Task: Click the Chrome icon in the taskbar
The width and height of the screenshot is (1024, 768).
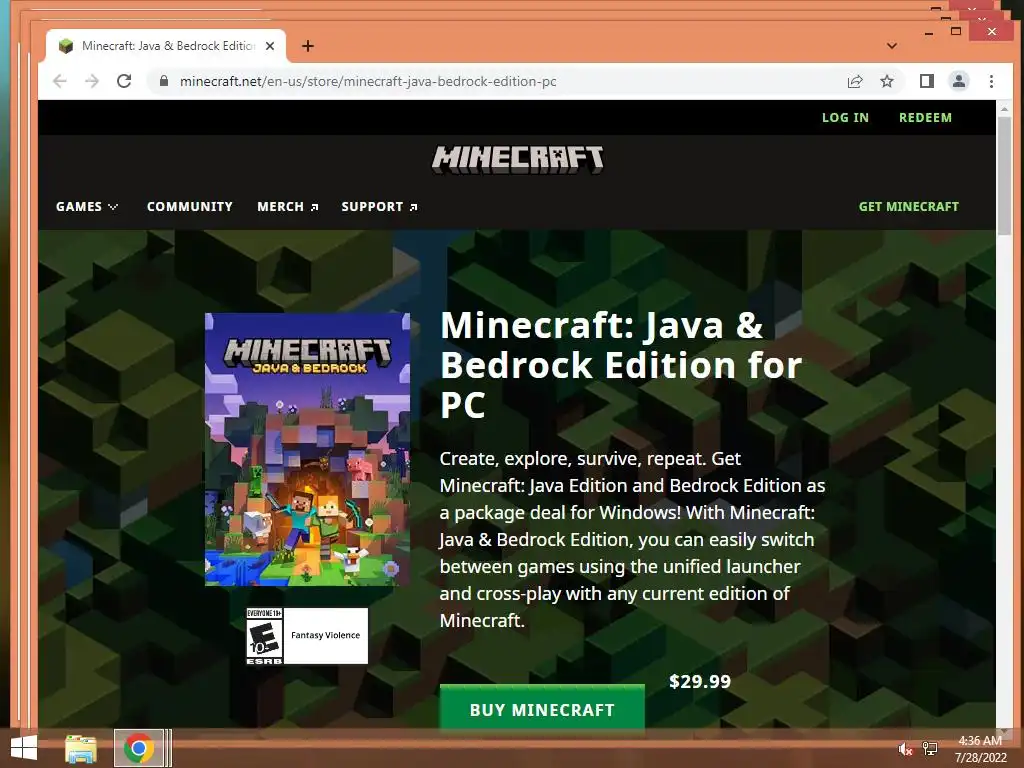Action: pyautogui.click(x=138, y=748)
